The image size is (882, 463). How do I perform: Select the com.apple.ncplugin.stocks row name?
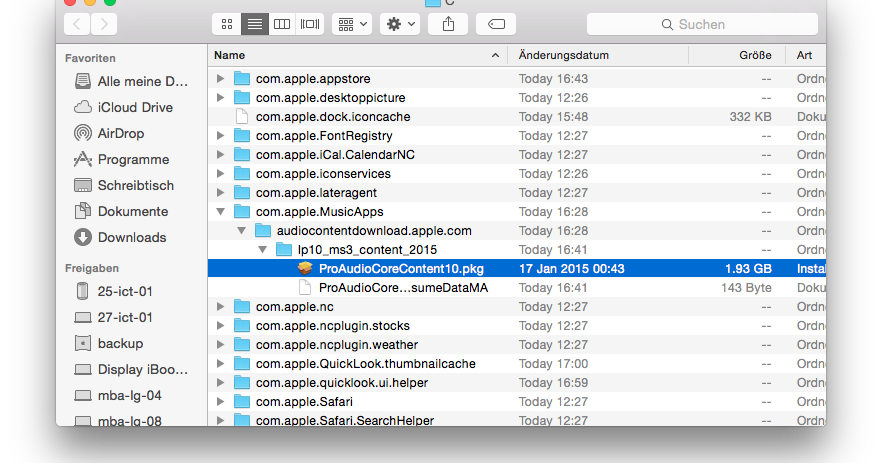[332, 326]
